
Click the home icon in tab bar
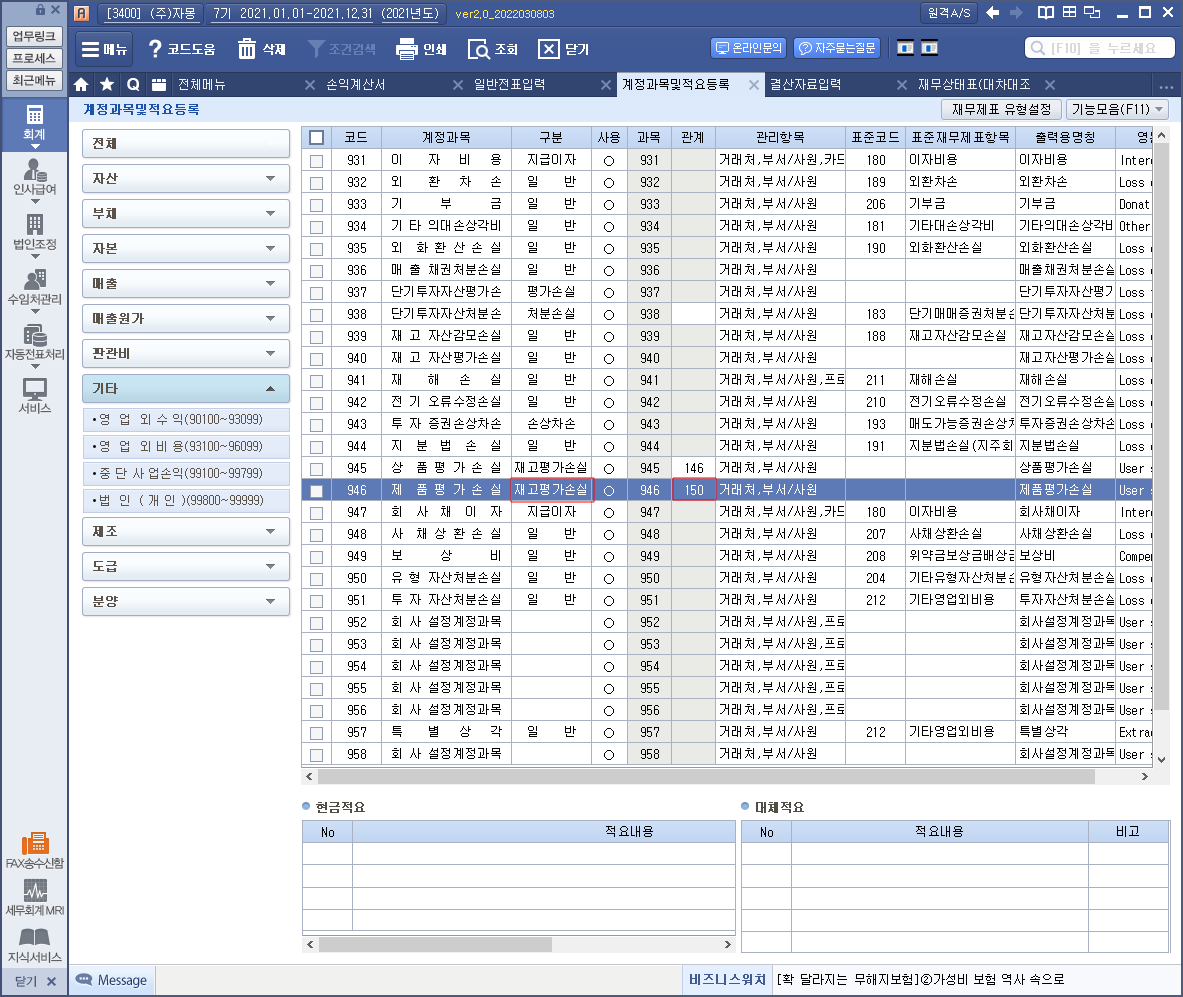[82, 84]
